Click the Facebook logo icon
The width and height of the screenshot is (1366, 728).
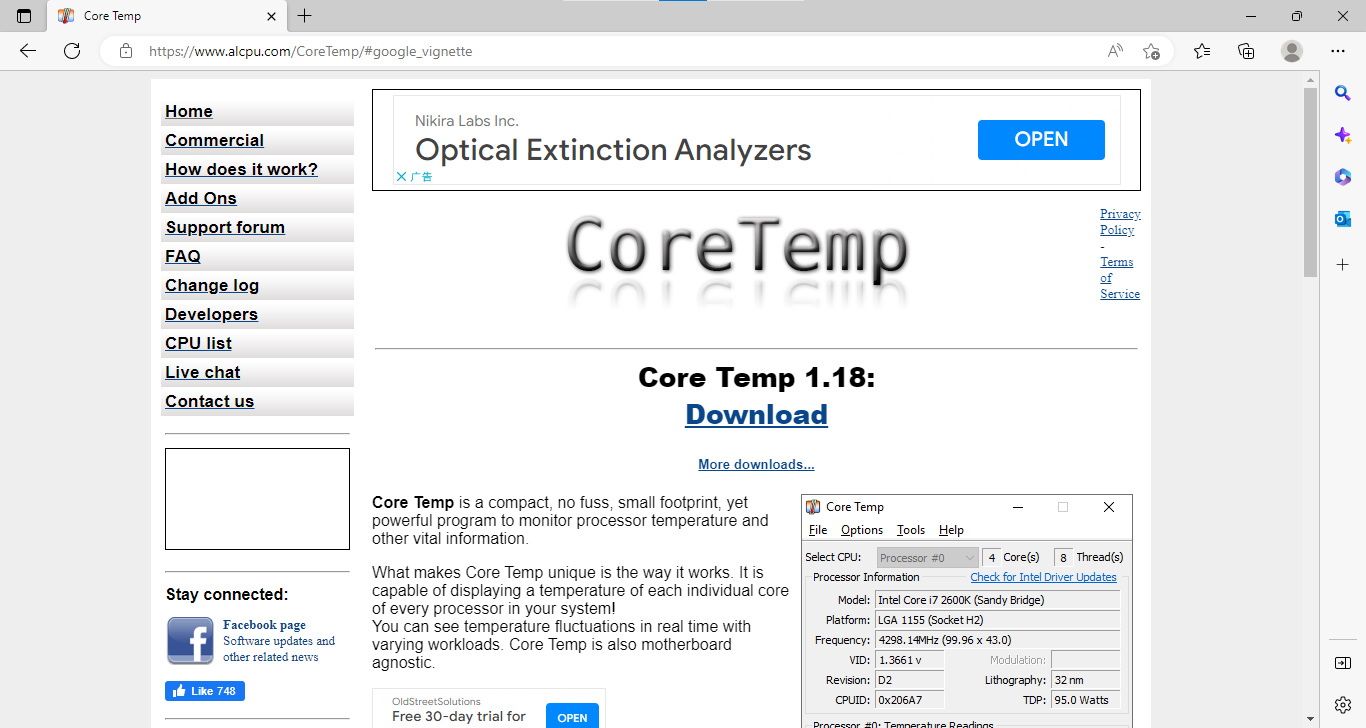pyautogui.click(x=190, y=640)
